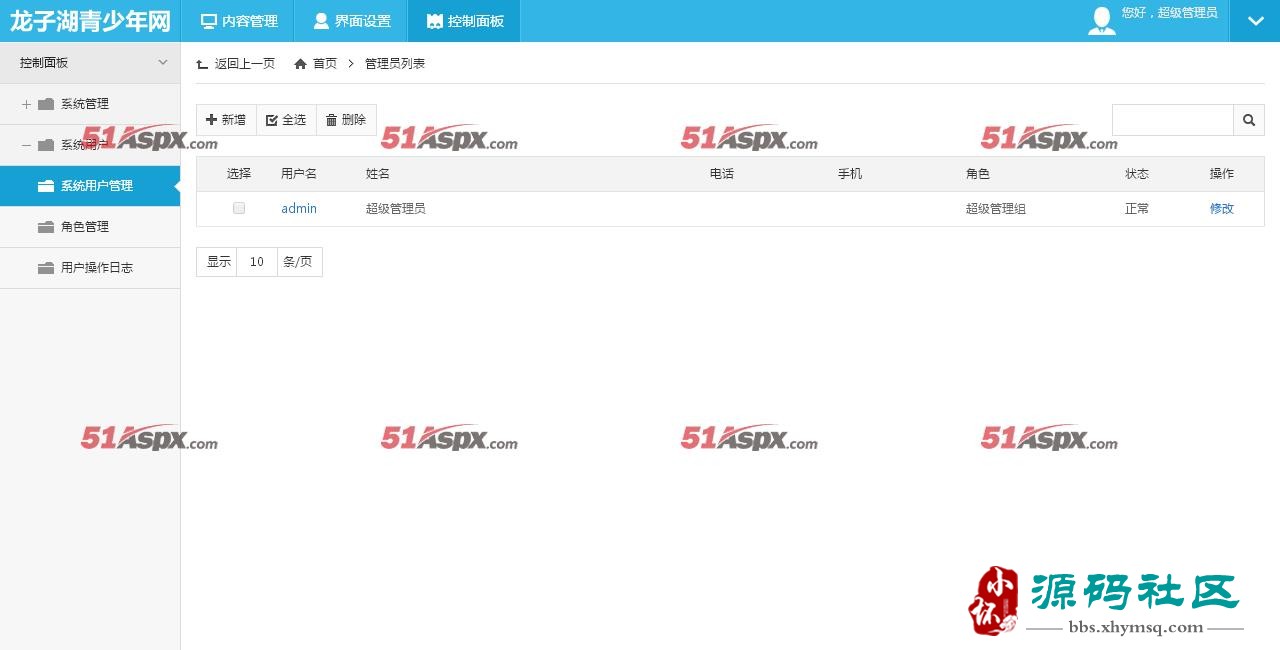
Task: Open 用户操作日志 in the sidebar
Action: tap(90, 268)
